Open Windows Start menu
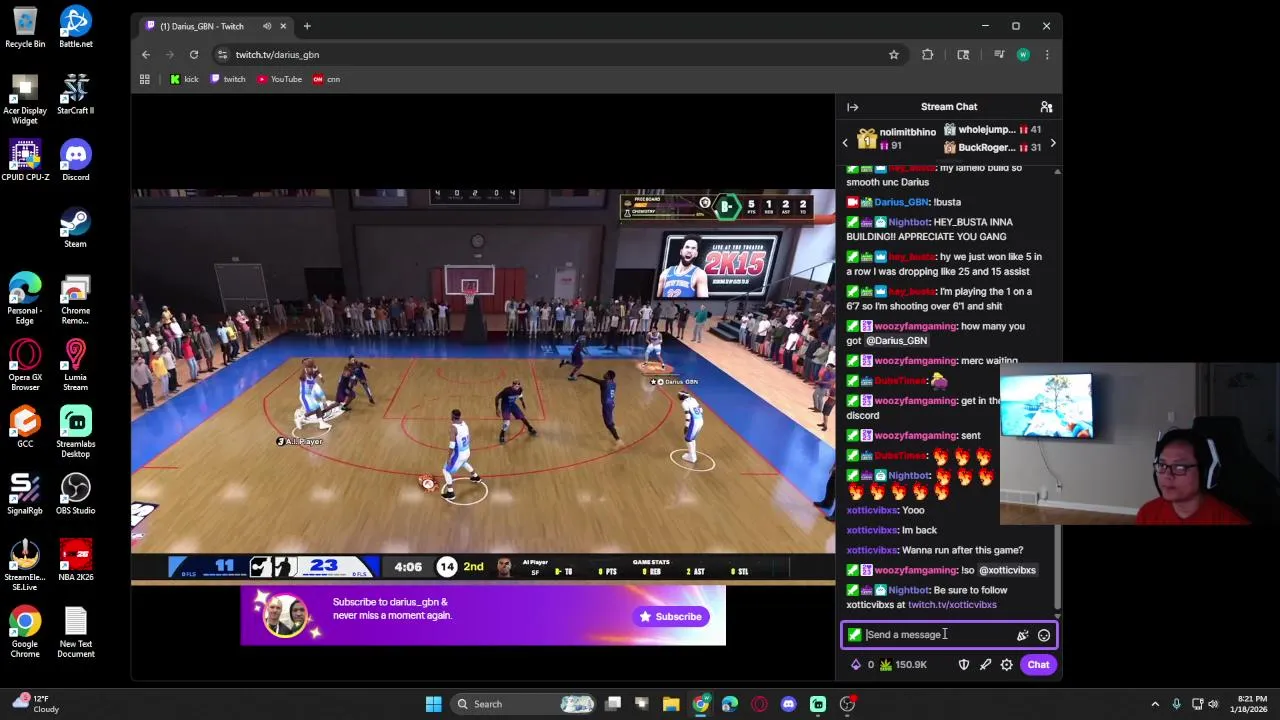The width and height of the screenshot is (1280, 720). (433, 704)
